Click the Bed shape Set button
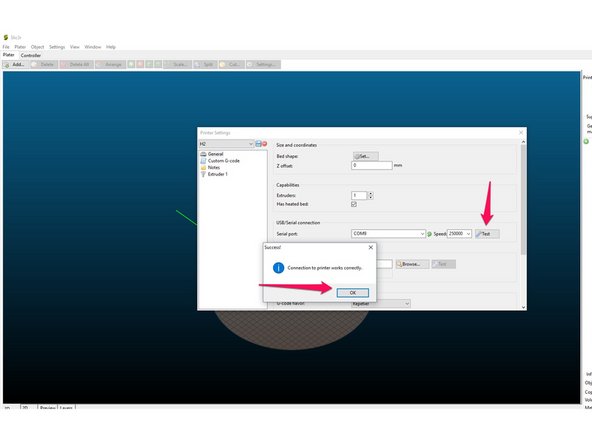This screenshot has width=592, height=444. pos(365,156)
